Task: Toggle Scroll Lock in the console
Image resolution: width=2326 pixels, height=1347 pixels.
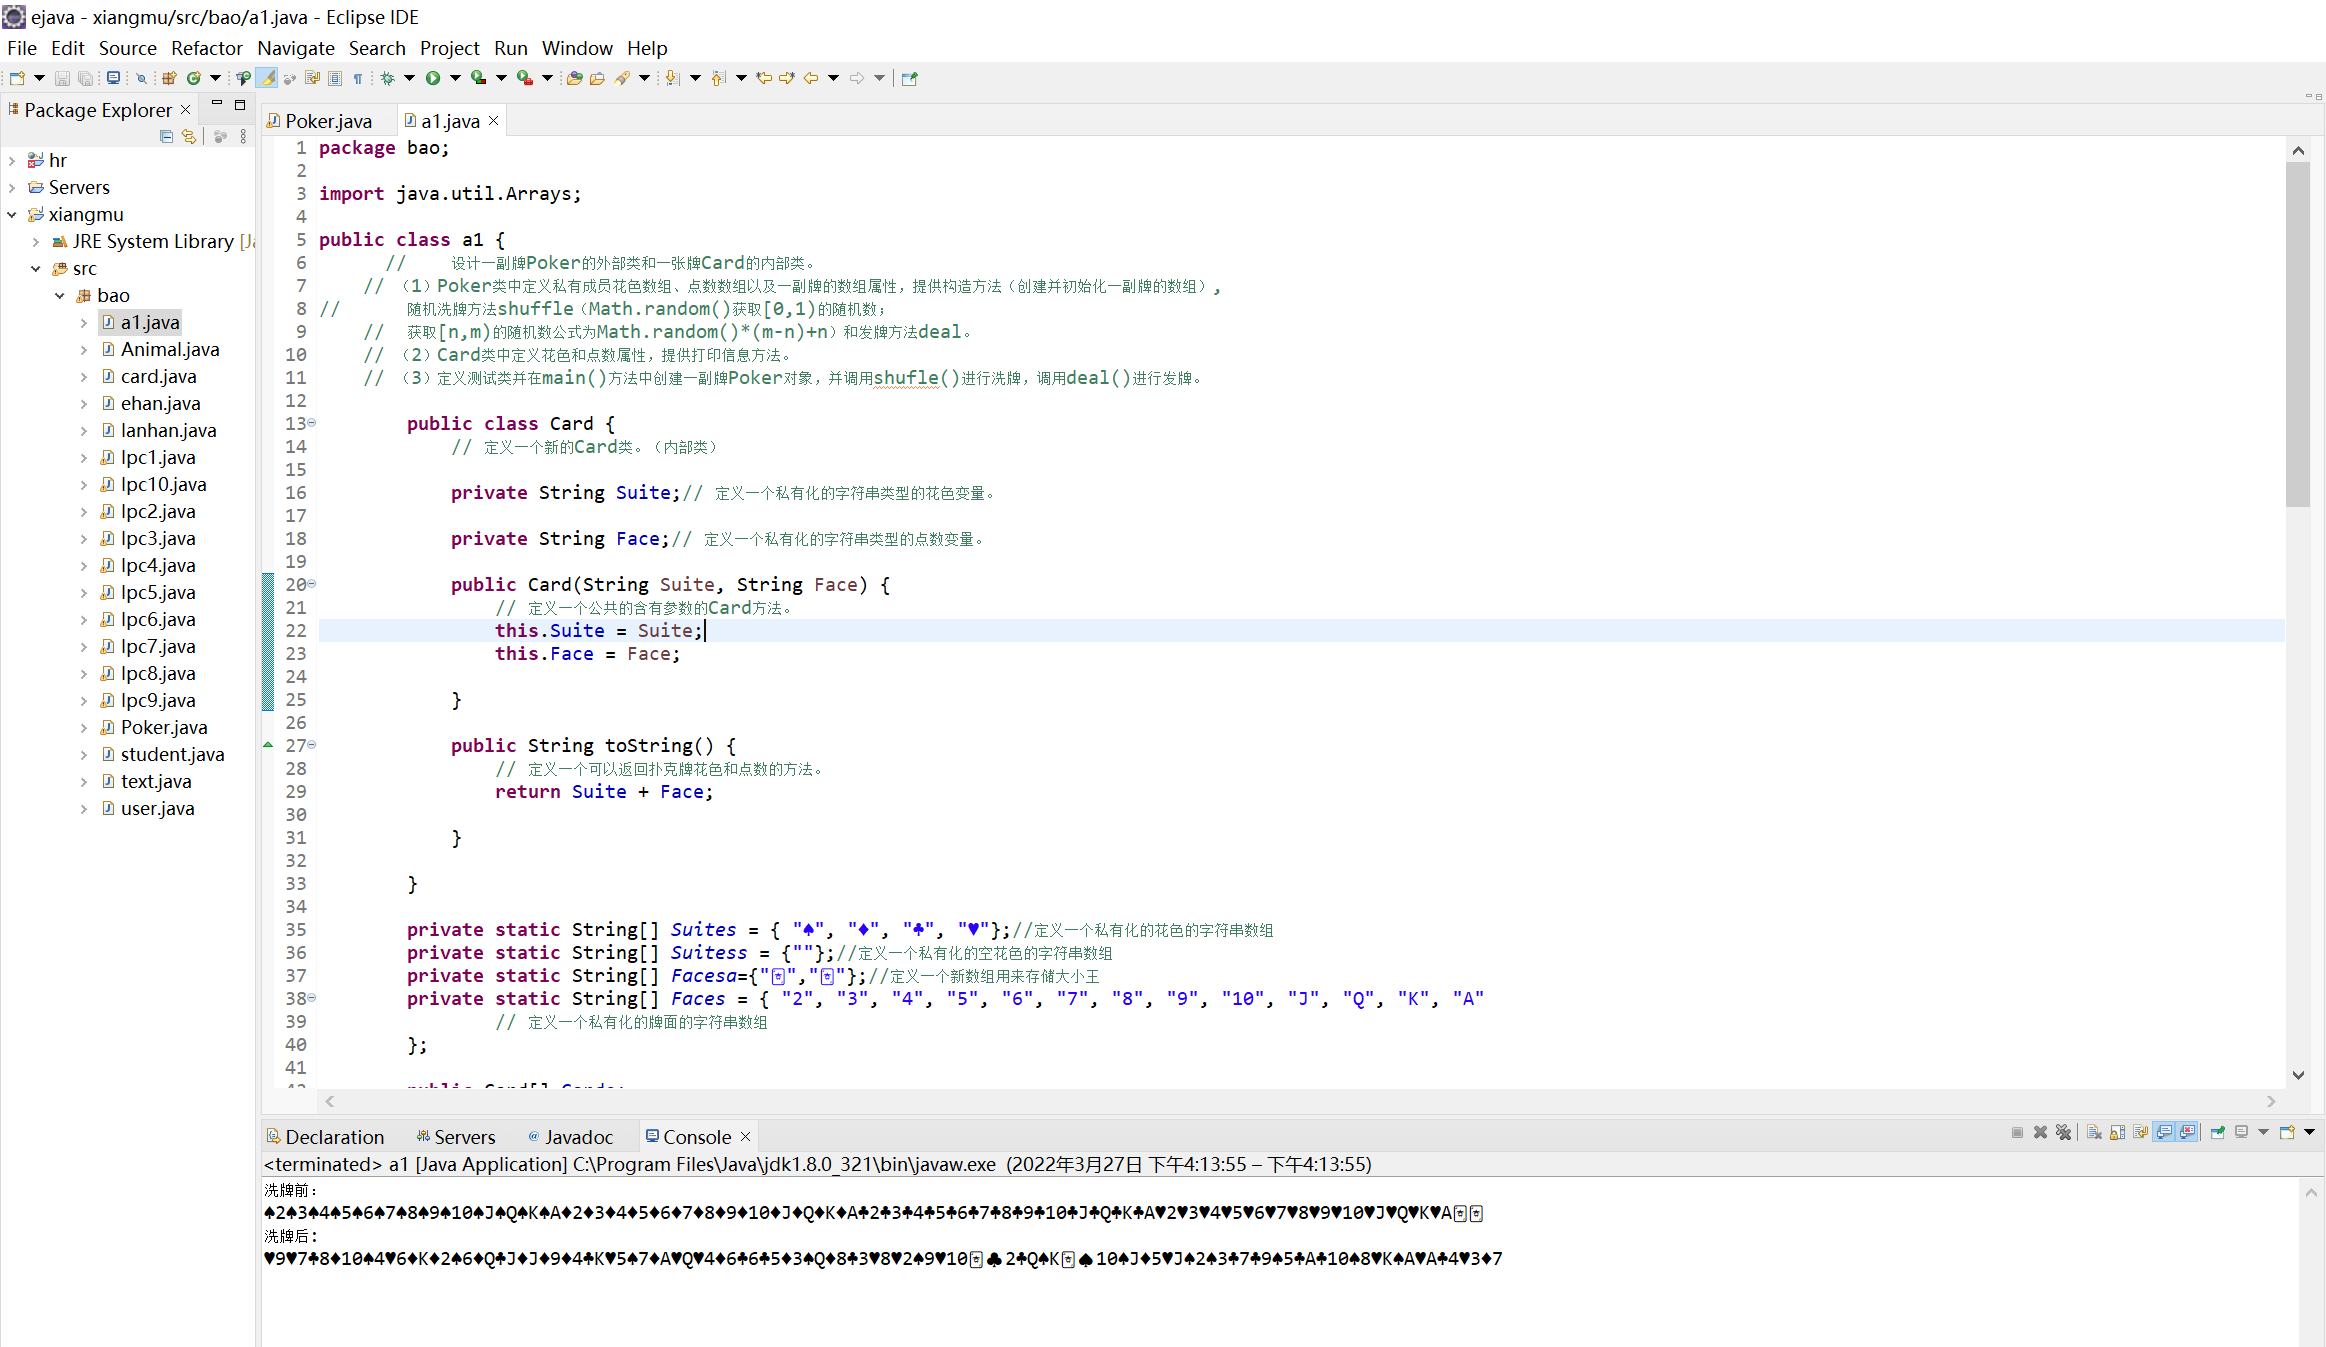Action: (x=2117, y=1132)
